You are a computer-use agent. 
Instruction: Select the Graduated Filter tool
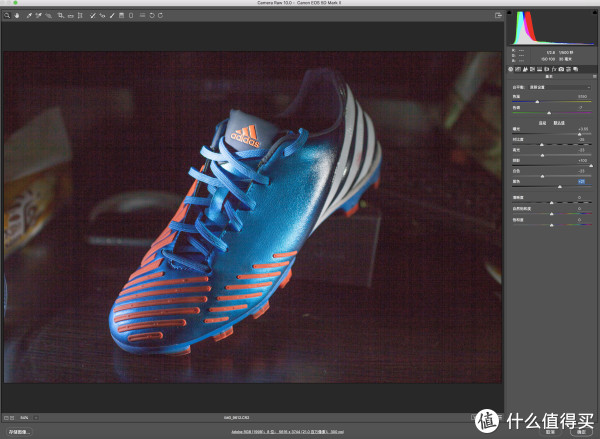[x=122, y=15]
